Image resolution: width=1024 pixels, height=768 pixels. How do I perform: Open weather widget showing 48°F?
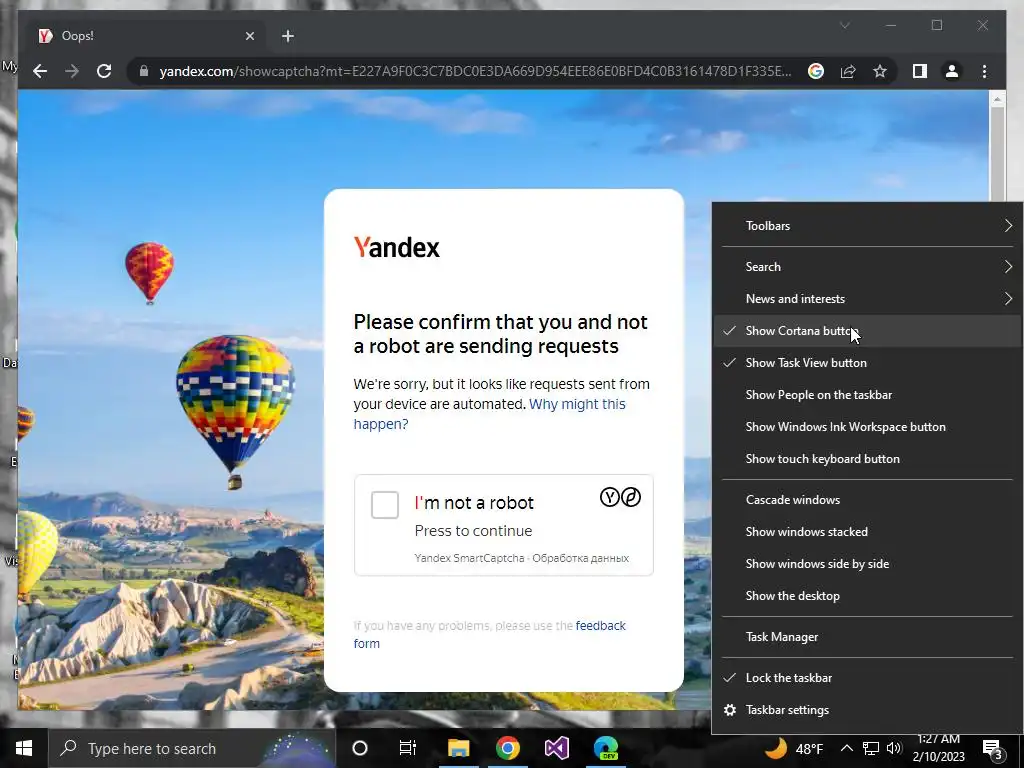(793, 748)
